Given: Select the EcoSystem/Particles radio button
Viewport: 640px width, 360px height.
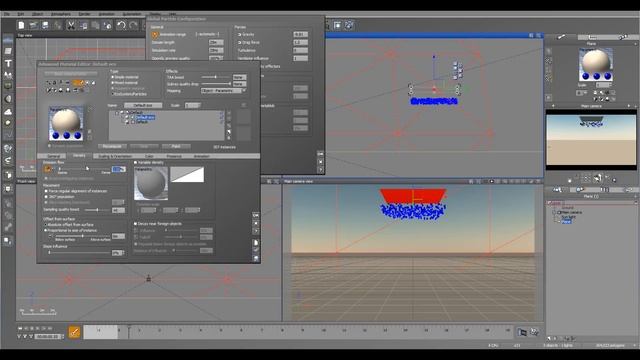Looking at the screenshot, I should 113,94.
